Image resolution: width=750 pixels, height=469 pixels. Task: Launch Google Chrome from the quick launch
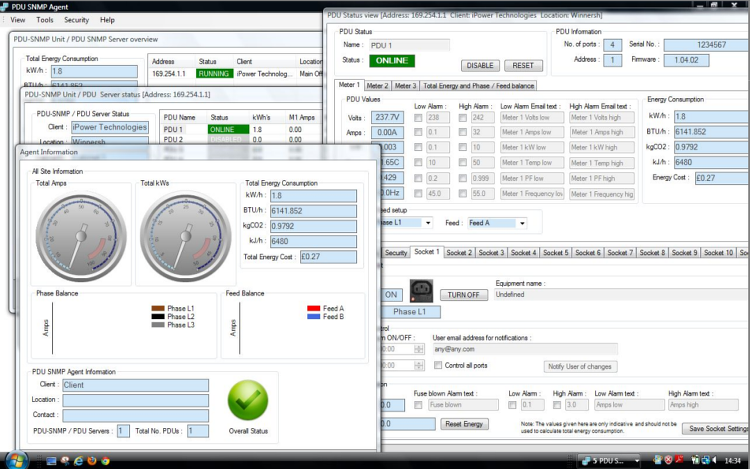[x=105, y=461]
